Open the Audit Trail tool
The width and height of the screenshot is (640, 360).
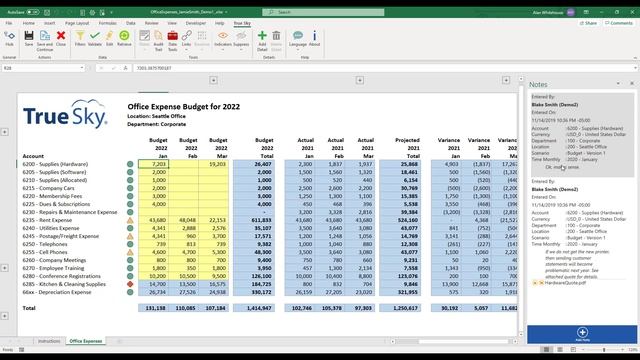click(158, 40)
